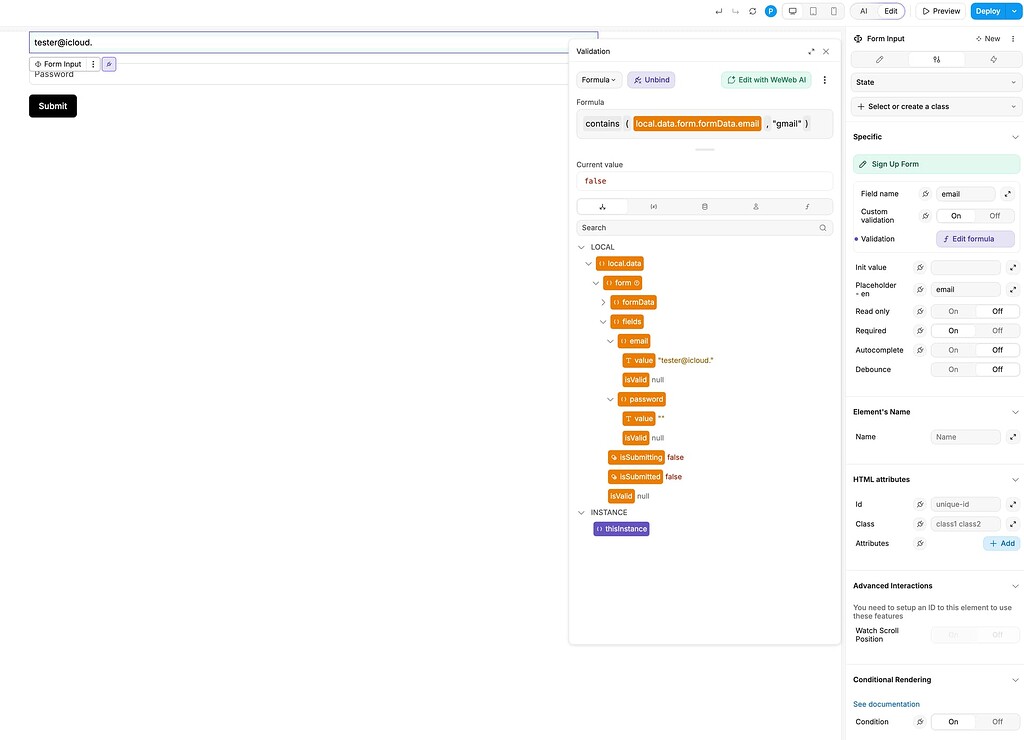Image resolution: width=1024 pixels, height=740 pixels.
Task: Enable the Debounce option
Action: coord(952,369)
